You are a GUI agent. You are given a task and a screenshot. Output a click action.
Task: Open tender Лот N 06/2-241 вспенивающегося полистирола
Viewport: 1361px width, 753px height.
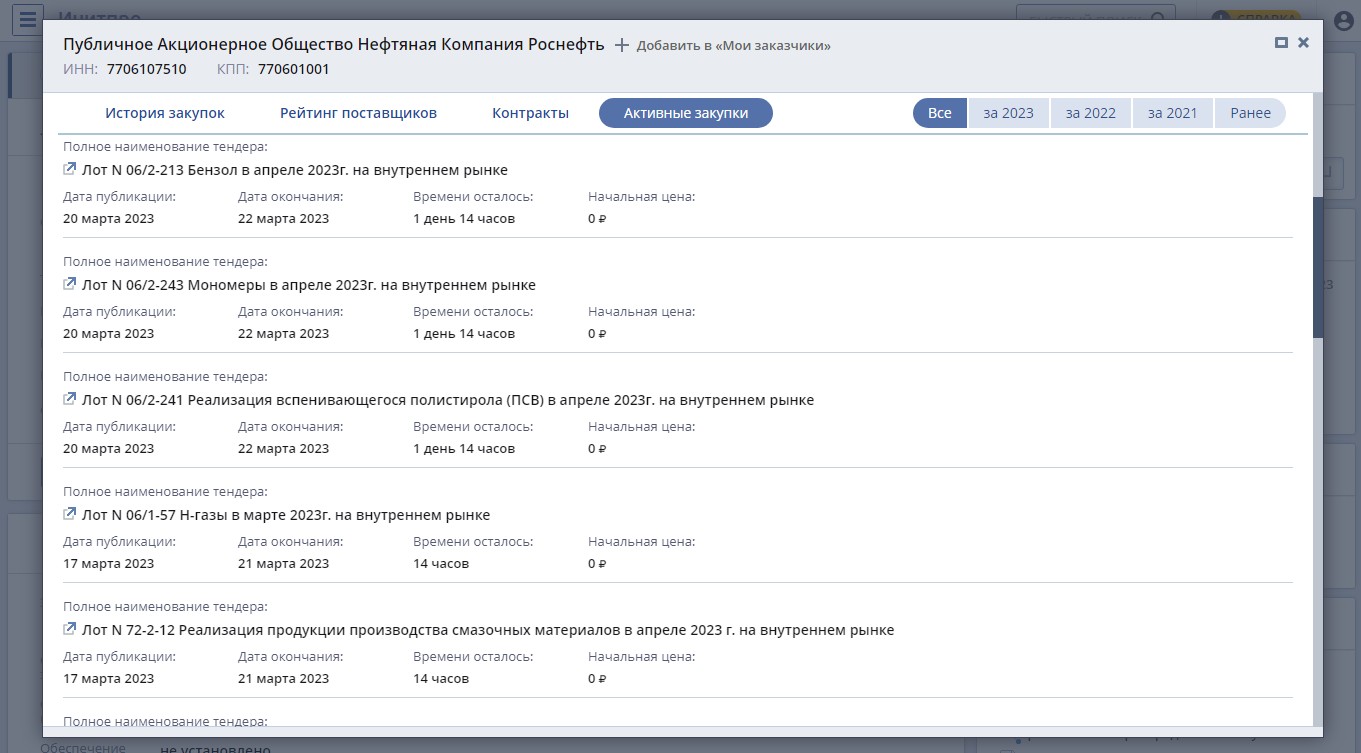click(448, 400)
